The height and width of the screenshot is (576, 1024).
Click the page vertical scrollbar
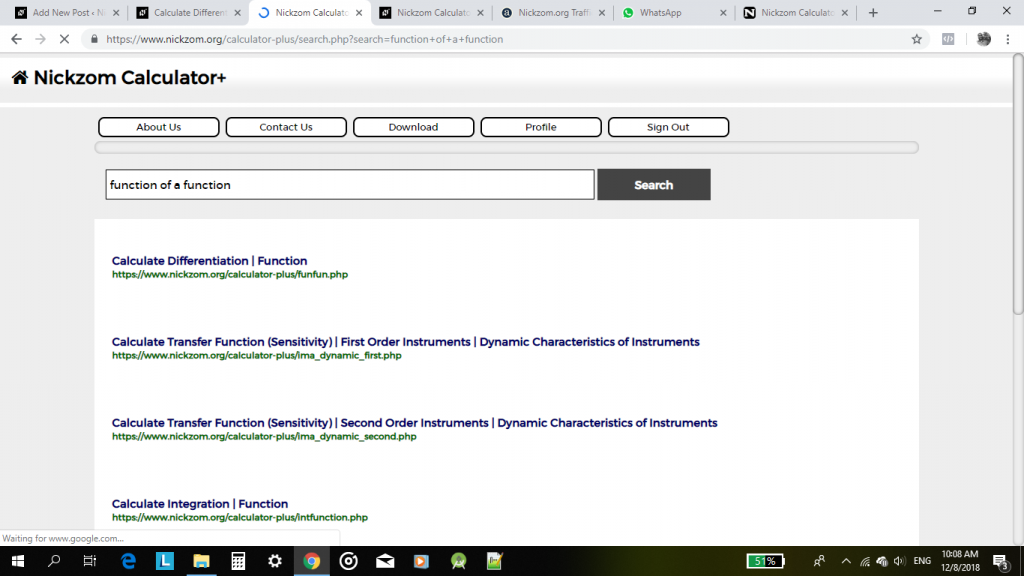(1018, 185)
